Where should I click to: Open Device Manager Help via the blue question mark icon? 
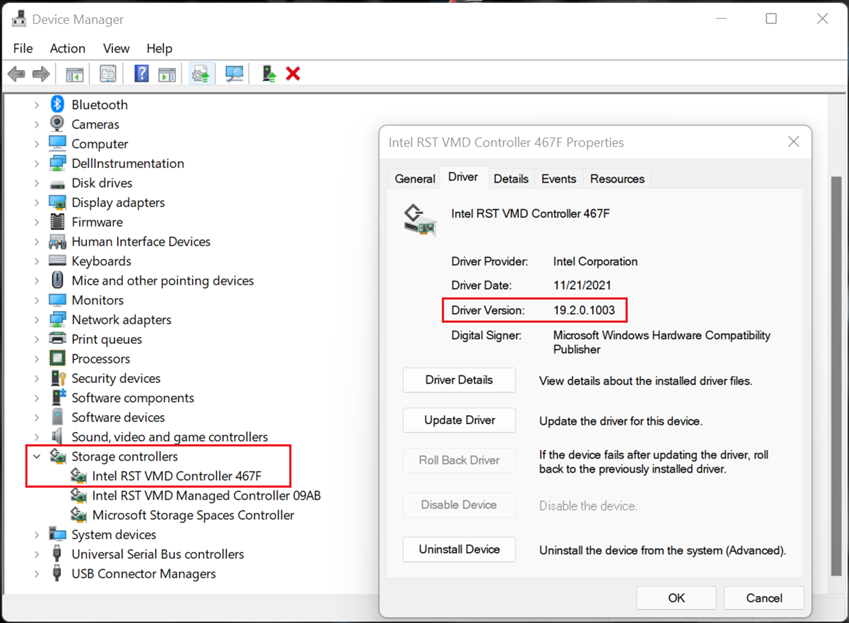click(x=140, y=73)
